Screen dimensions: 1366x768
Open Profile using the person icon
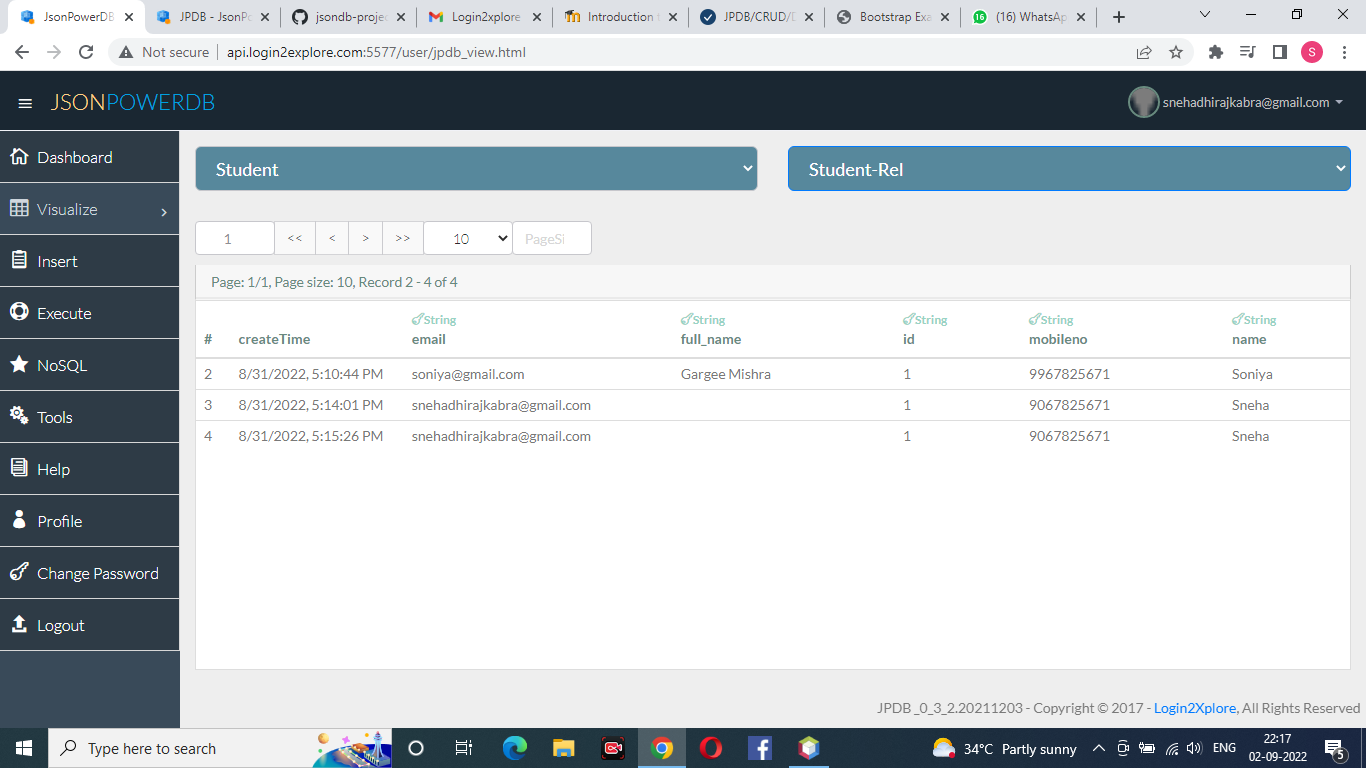(x=20, y=521)
